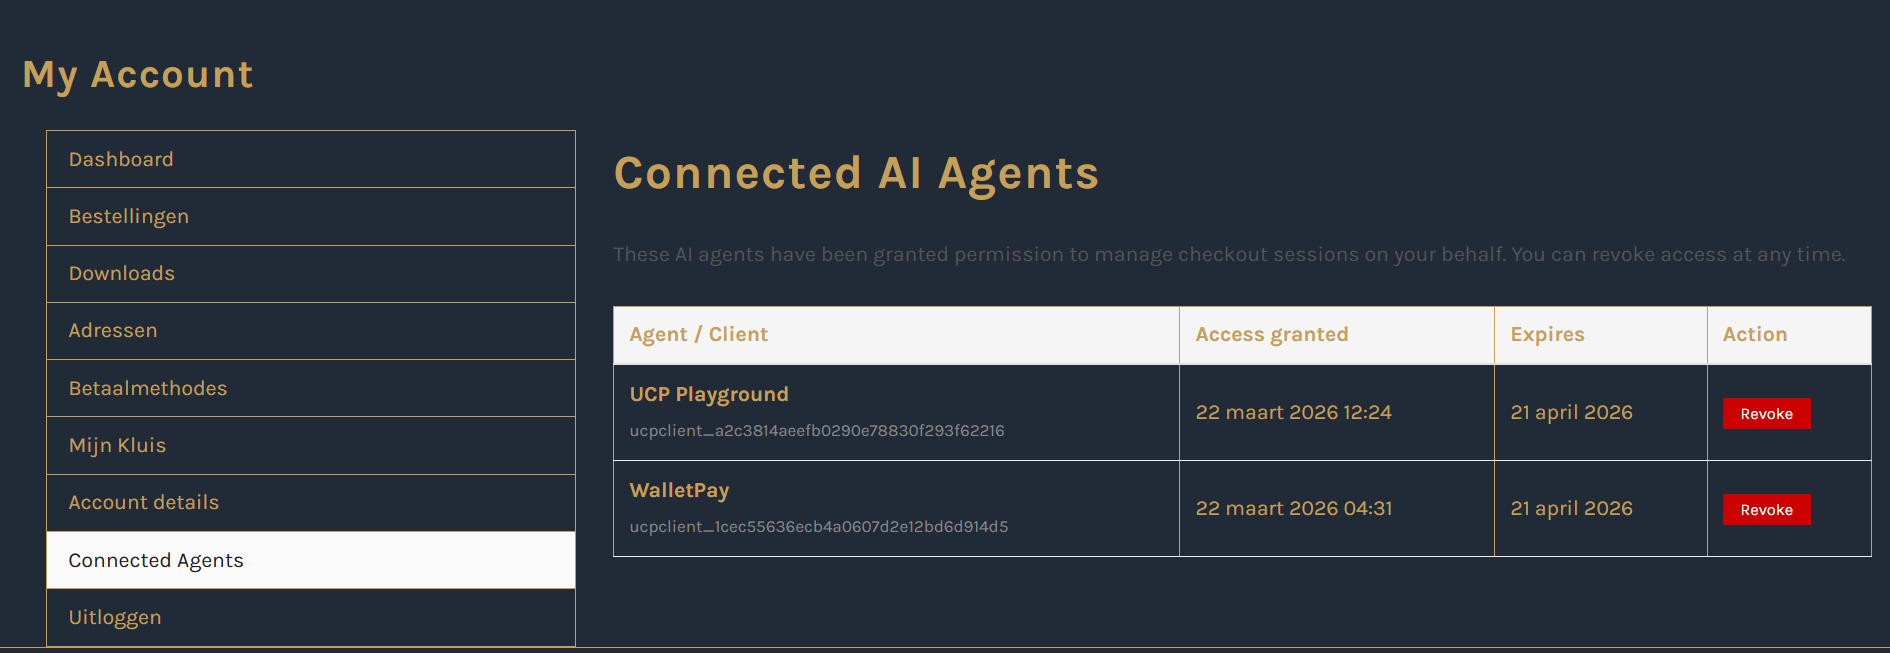
Task: Select Bestellingen from the sidebar
Action: pyautogui.click(x=129, y=216)
